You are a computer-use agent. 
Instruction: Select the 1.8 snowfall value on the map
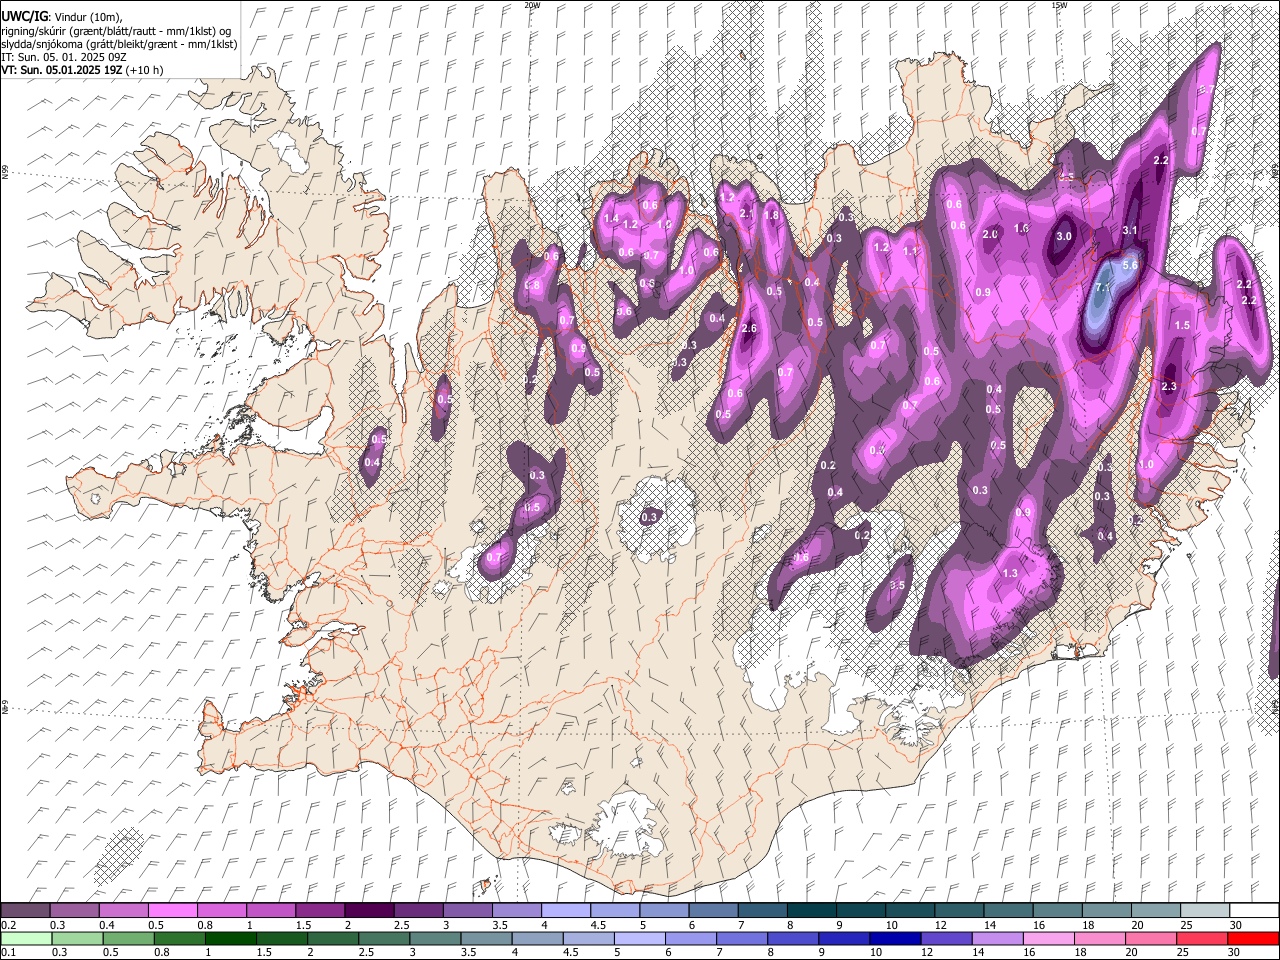(771, 215)
